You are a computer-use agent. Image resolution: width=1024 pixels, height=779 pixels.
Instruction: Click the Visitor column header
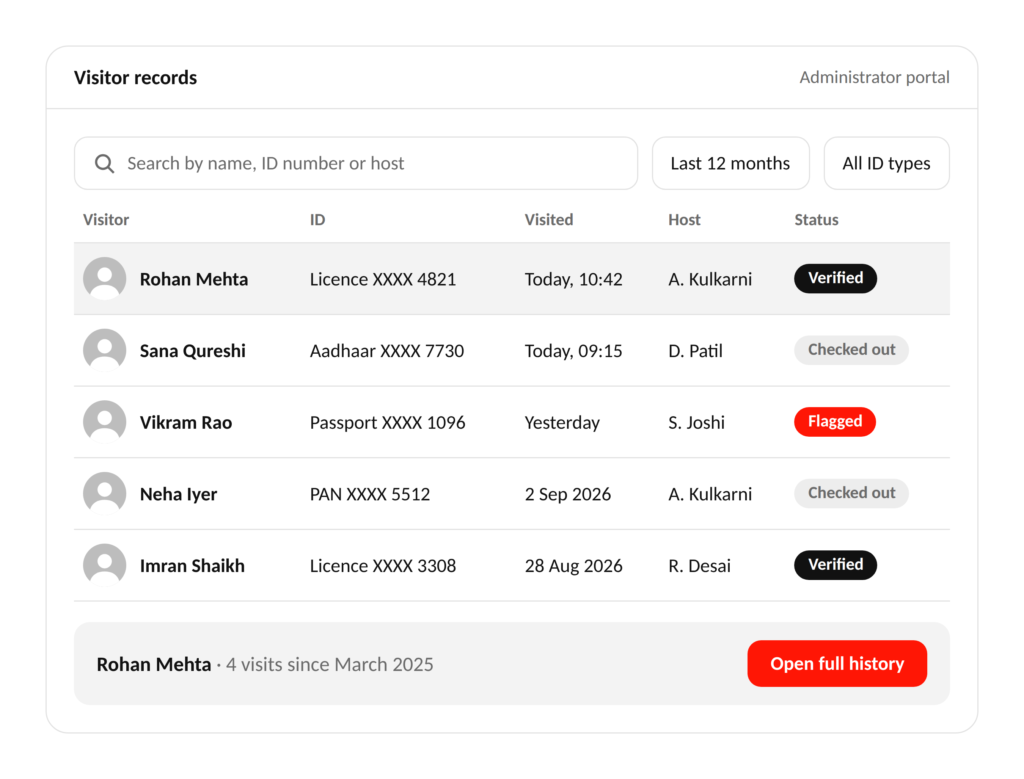106,219
